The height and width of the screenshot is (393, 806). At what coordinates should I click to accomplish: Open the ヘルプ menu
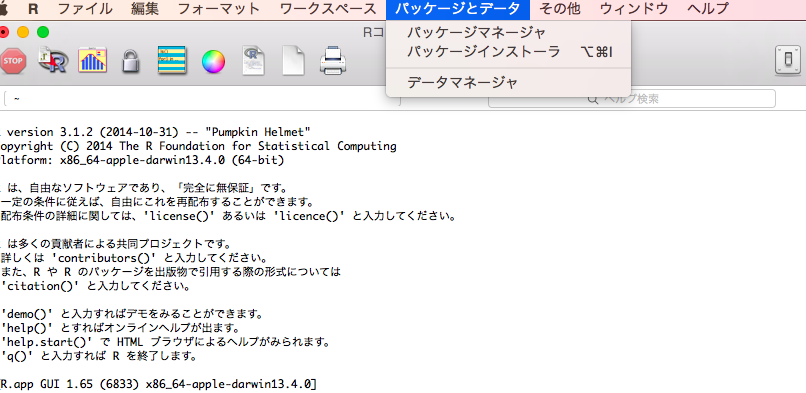coord(707,9)
